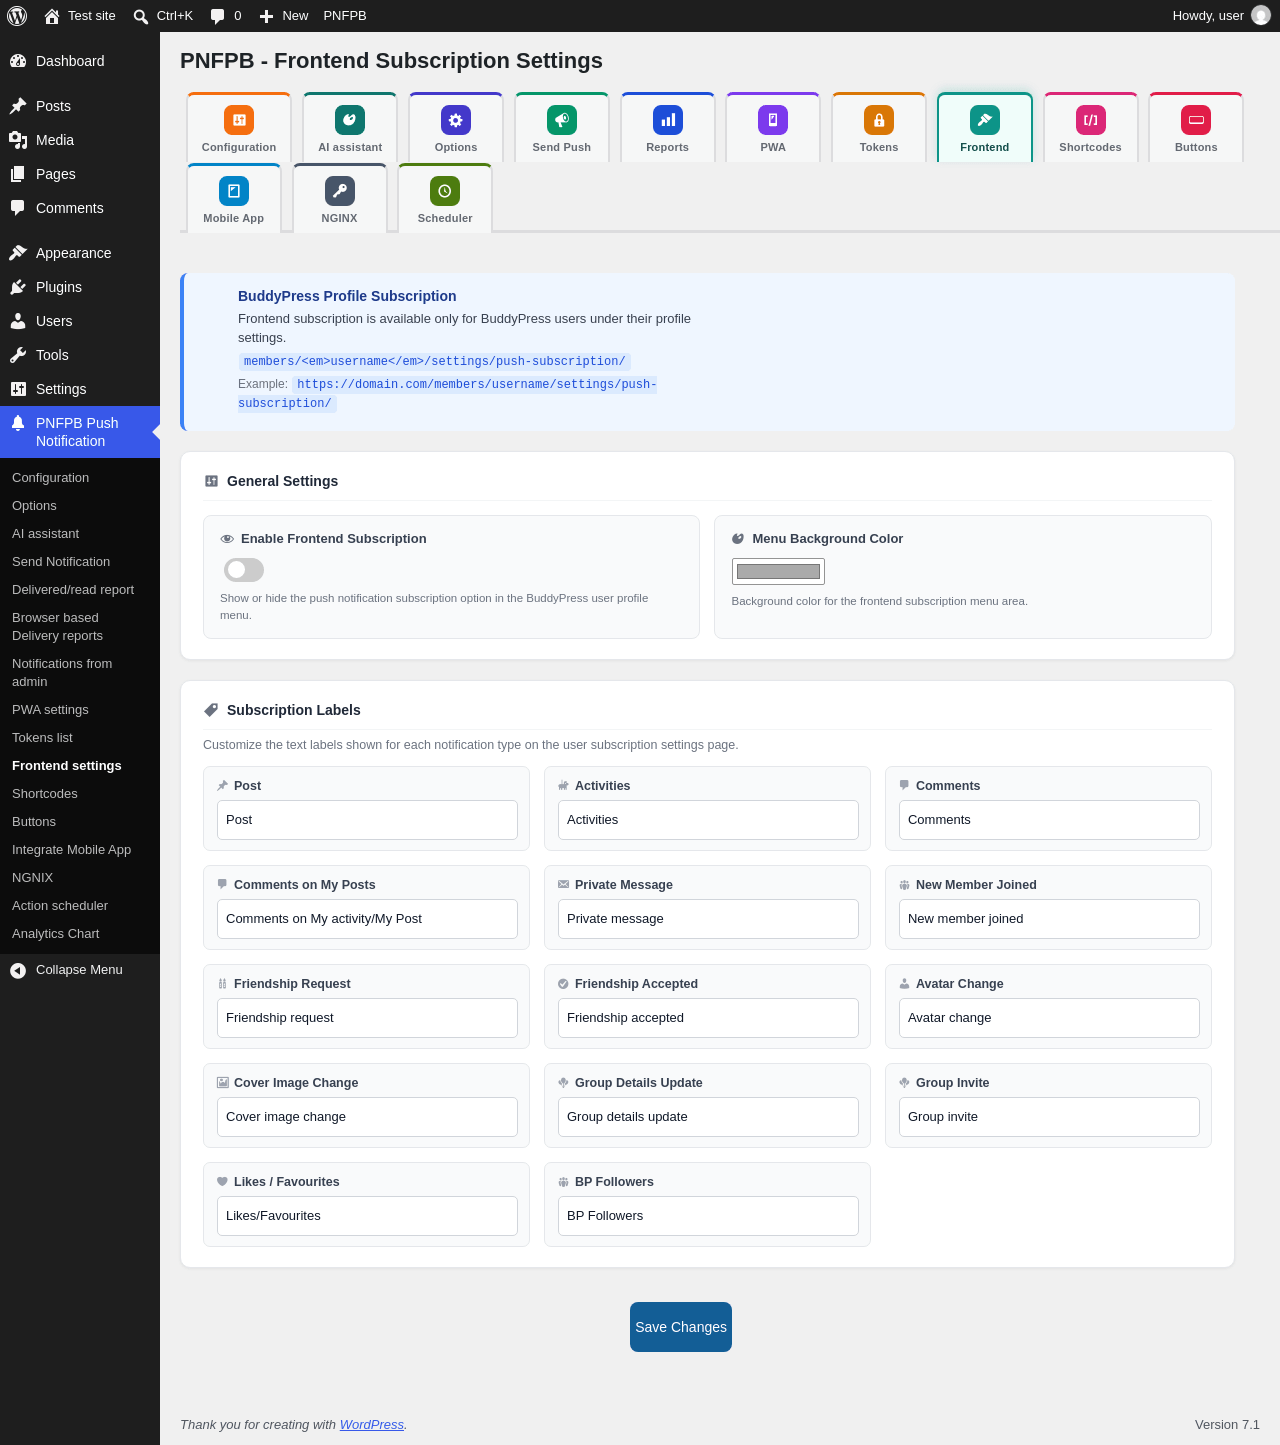The height and width of the screenshot is (1445, 1280).
Task: Open the New content menu in admin bar
Action: click(284, 16)
